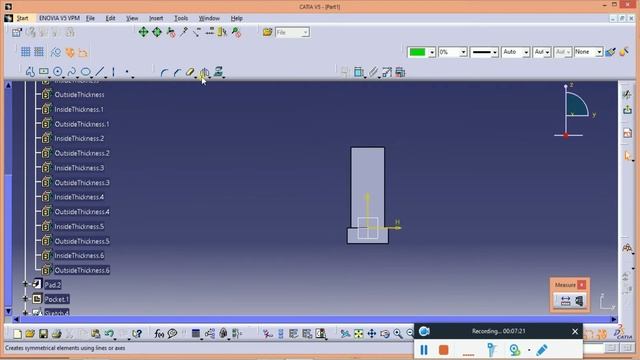Toggle Geometrical Constraints icon
The height and width of the screenshot is (360, 640).
pyautogui.click(x=70, y=52)
